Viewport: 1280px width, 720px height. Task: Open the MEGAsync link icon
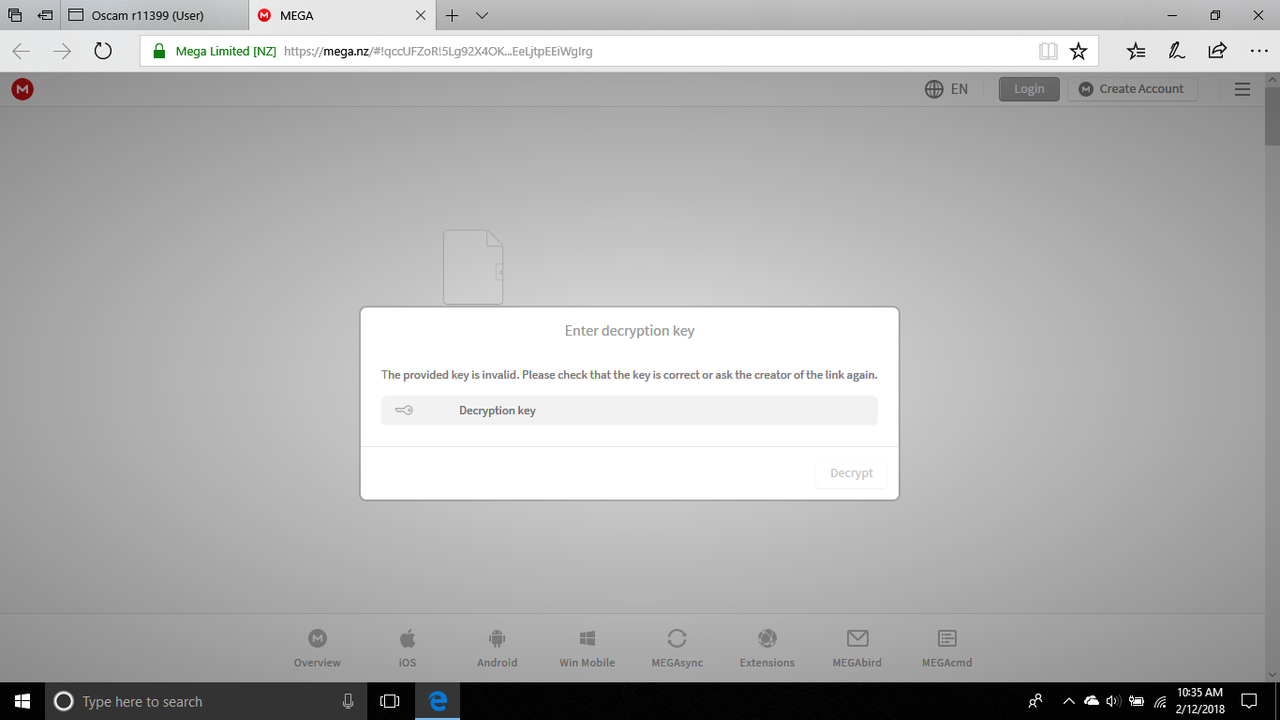(677, 648)
